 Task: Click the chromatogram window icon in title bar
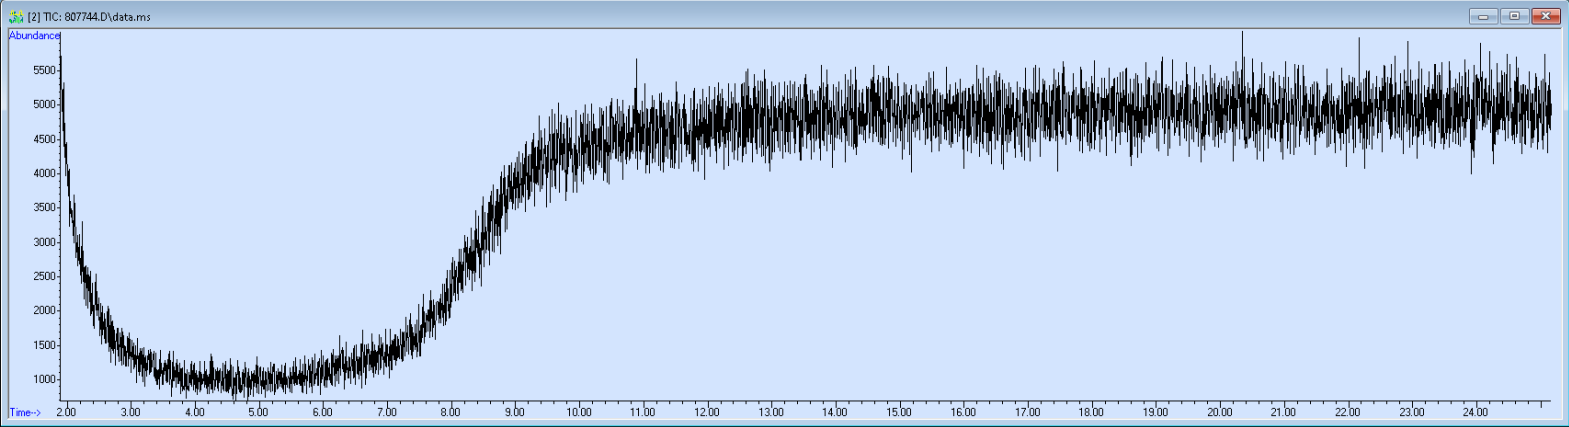pyautogui.click(x=16, y=17)
